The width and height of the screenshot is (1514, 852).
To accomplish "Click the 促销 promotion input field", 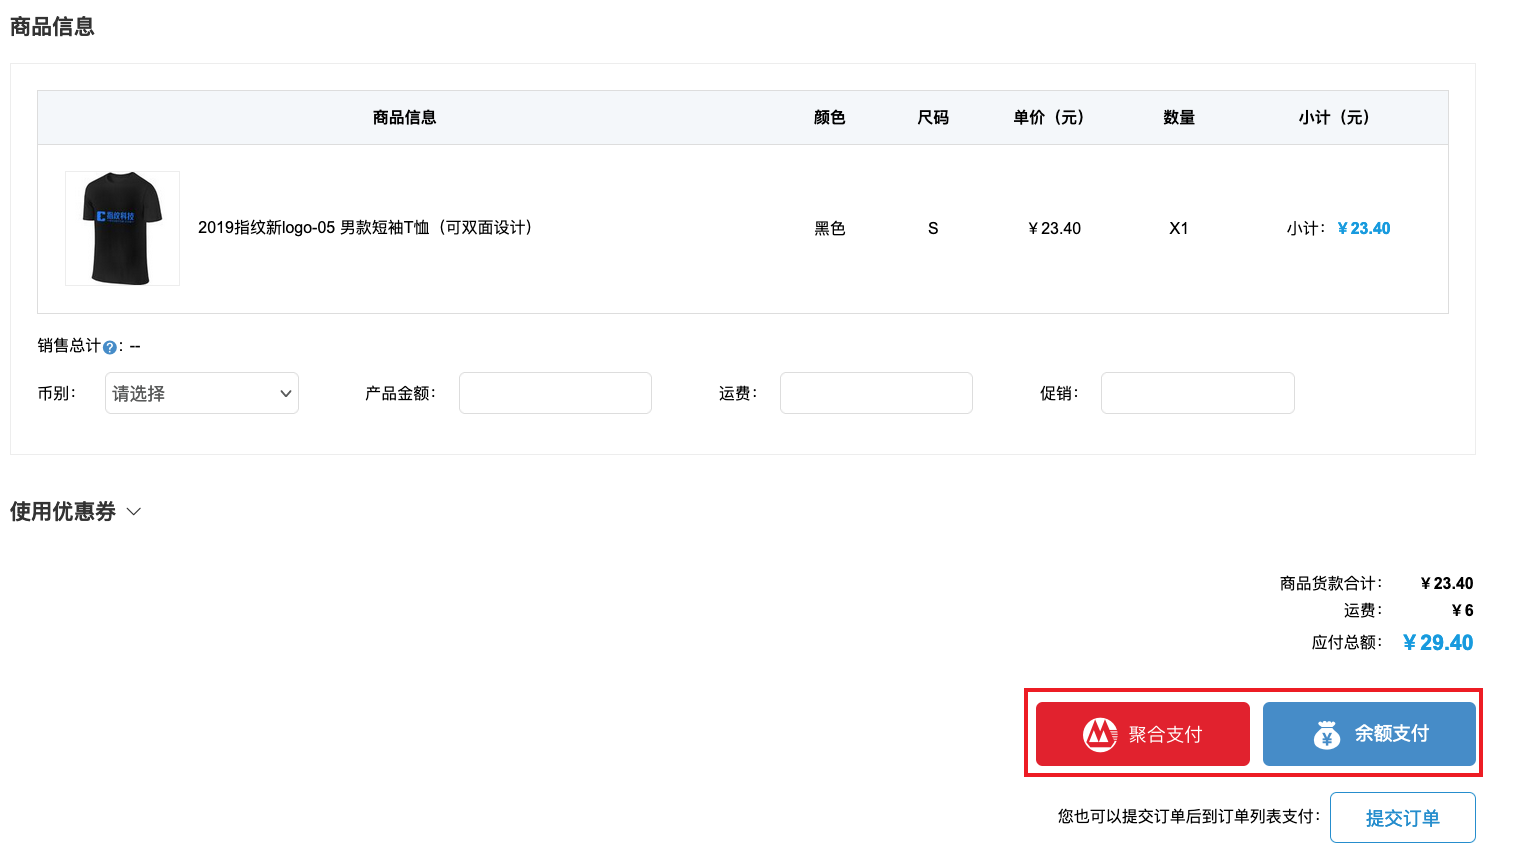I will click(1197, 393).
